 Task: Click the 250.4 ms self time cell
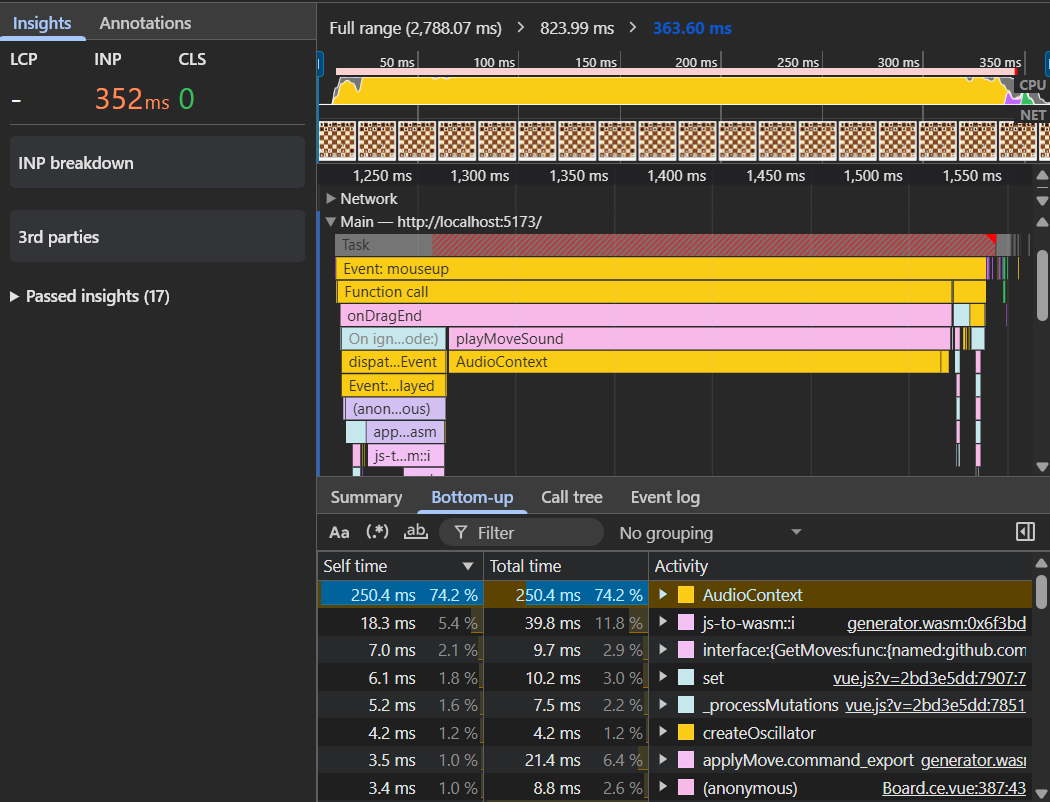(x=400, y=594)
